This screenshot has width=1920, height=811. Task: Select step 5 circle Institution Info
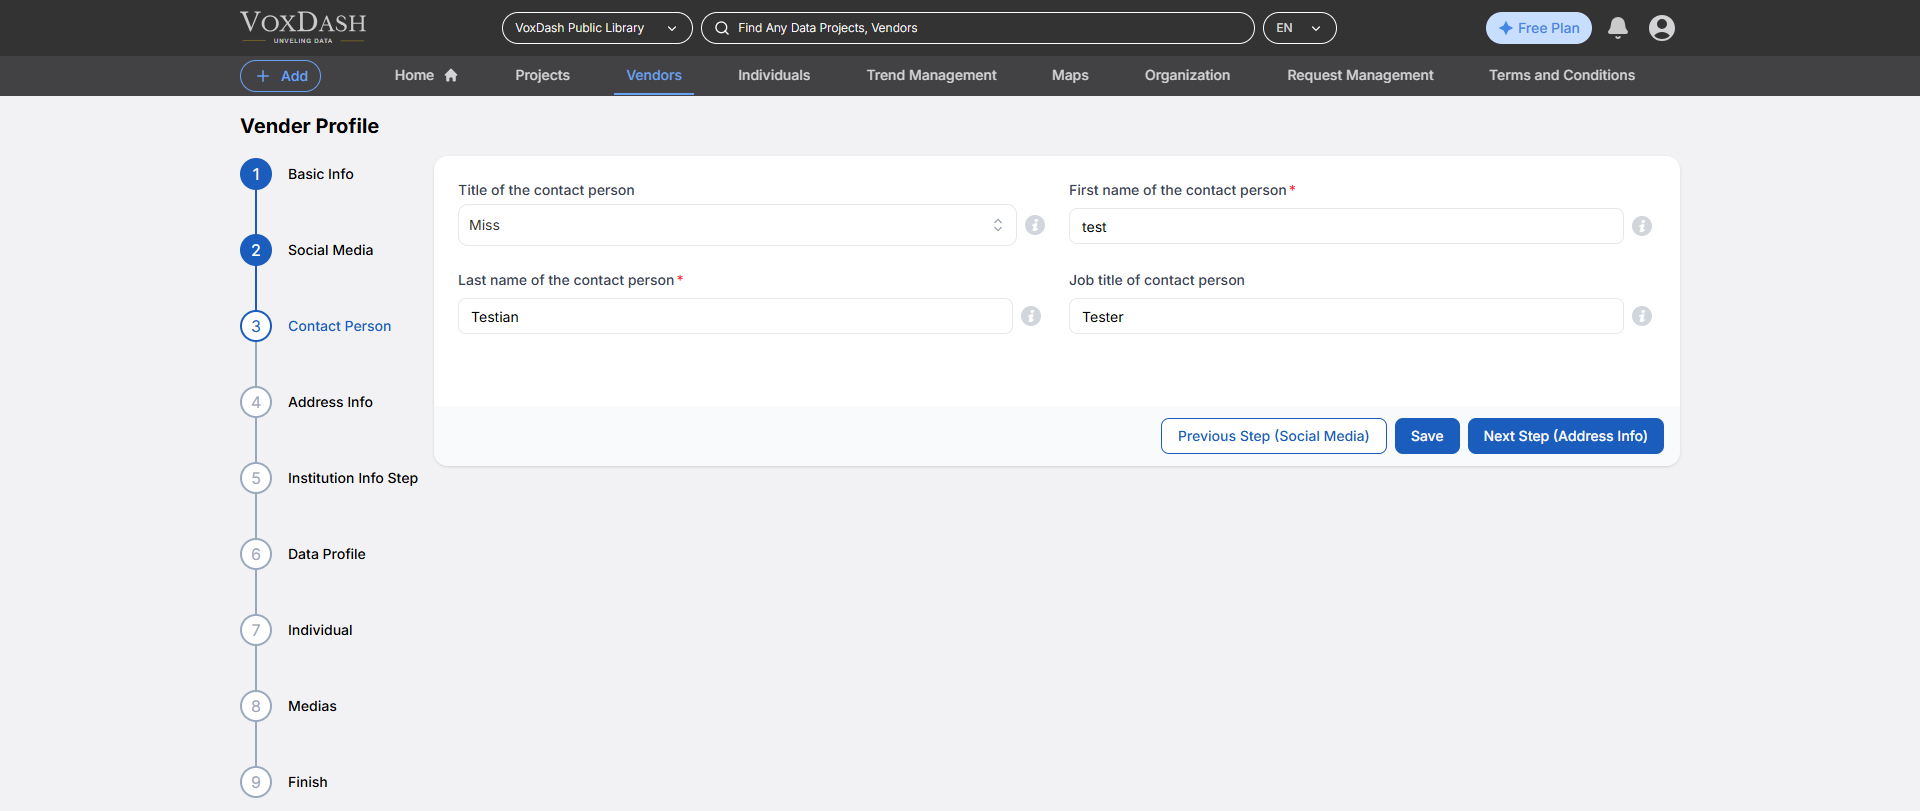coord(256,478)
